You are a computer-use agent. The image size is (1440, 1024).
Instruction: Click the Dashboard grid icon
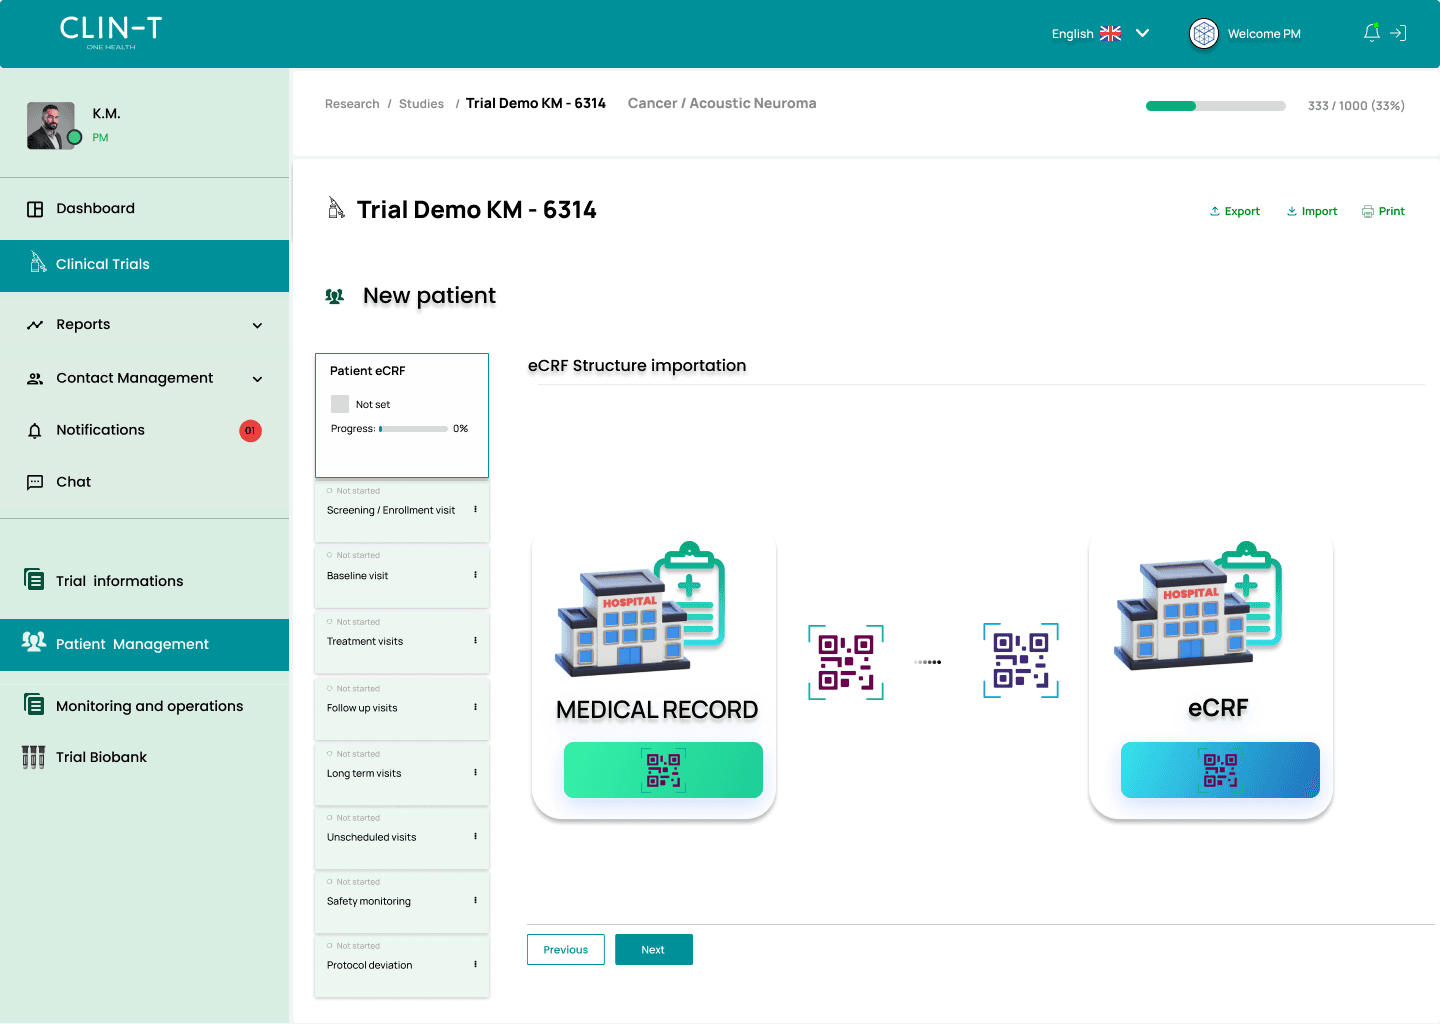tap(35, 209)
